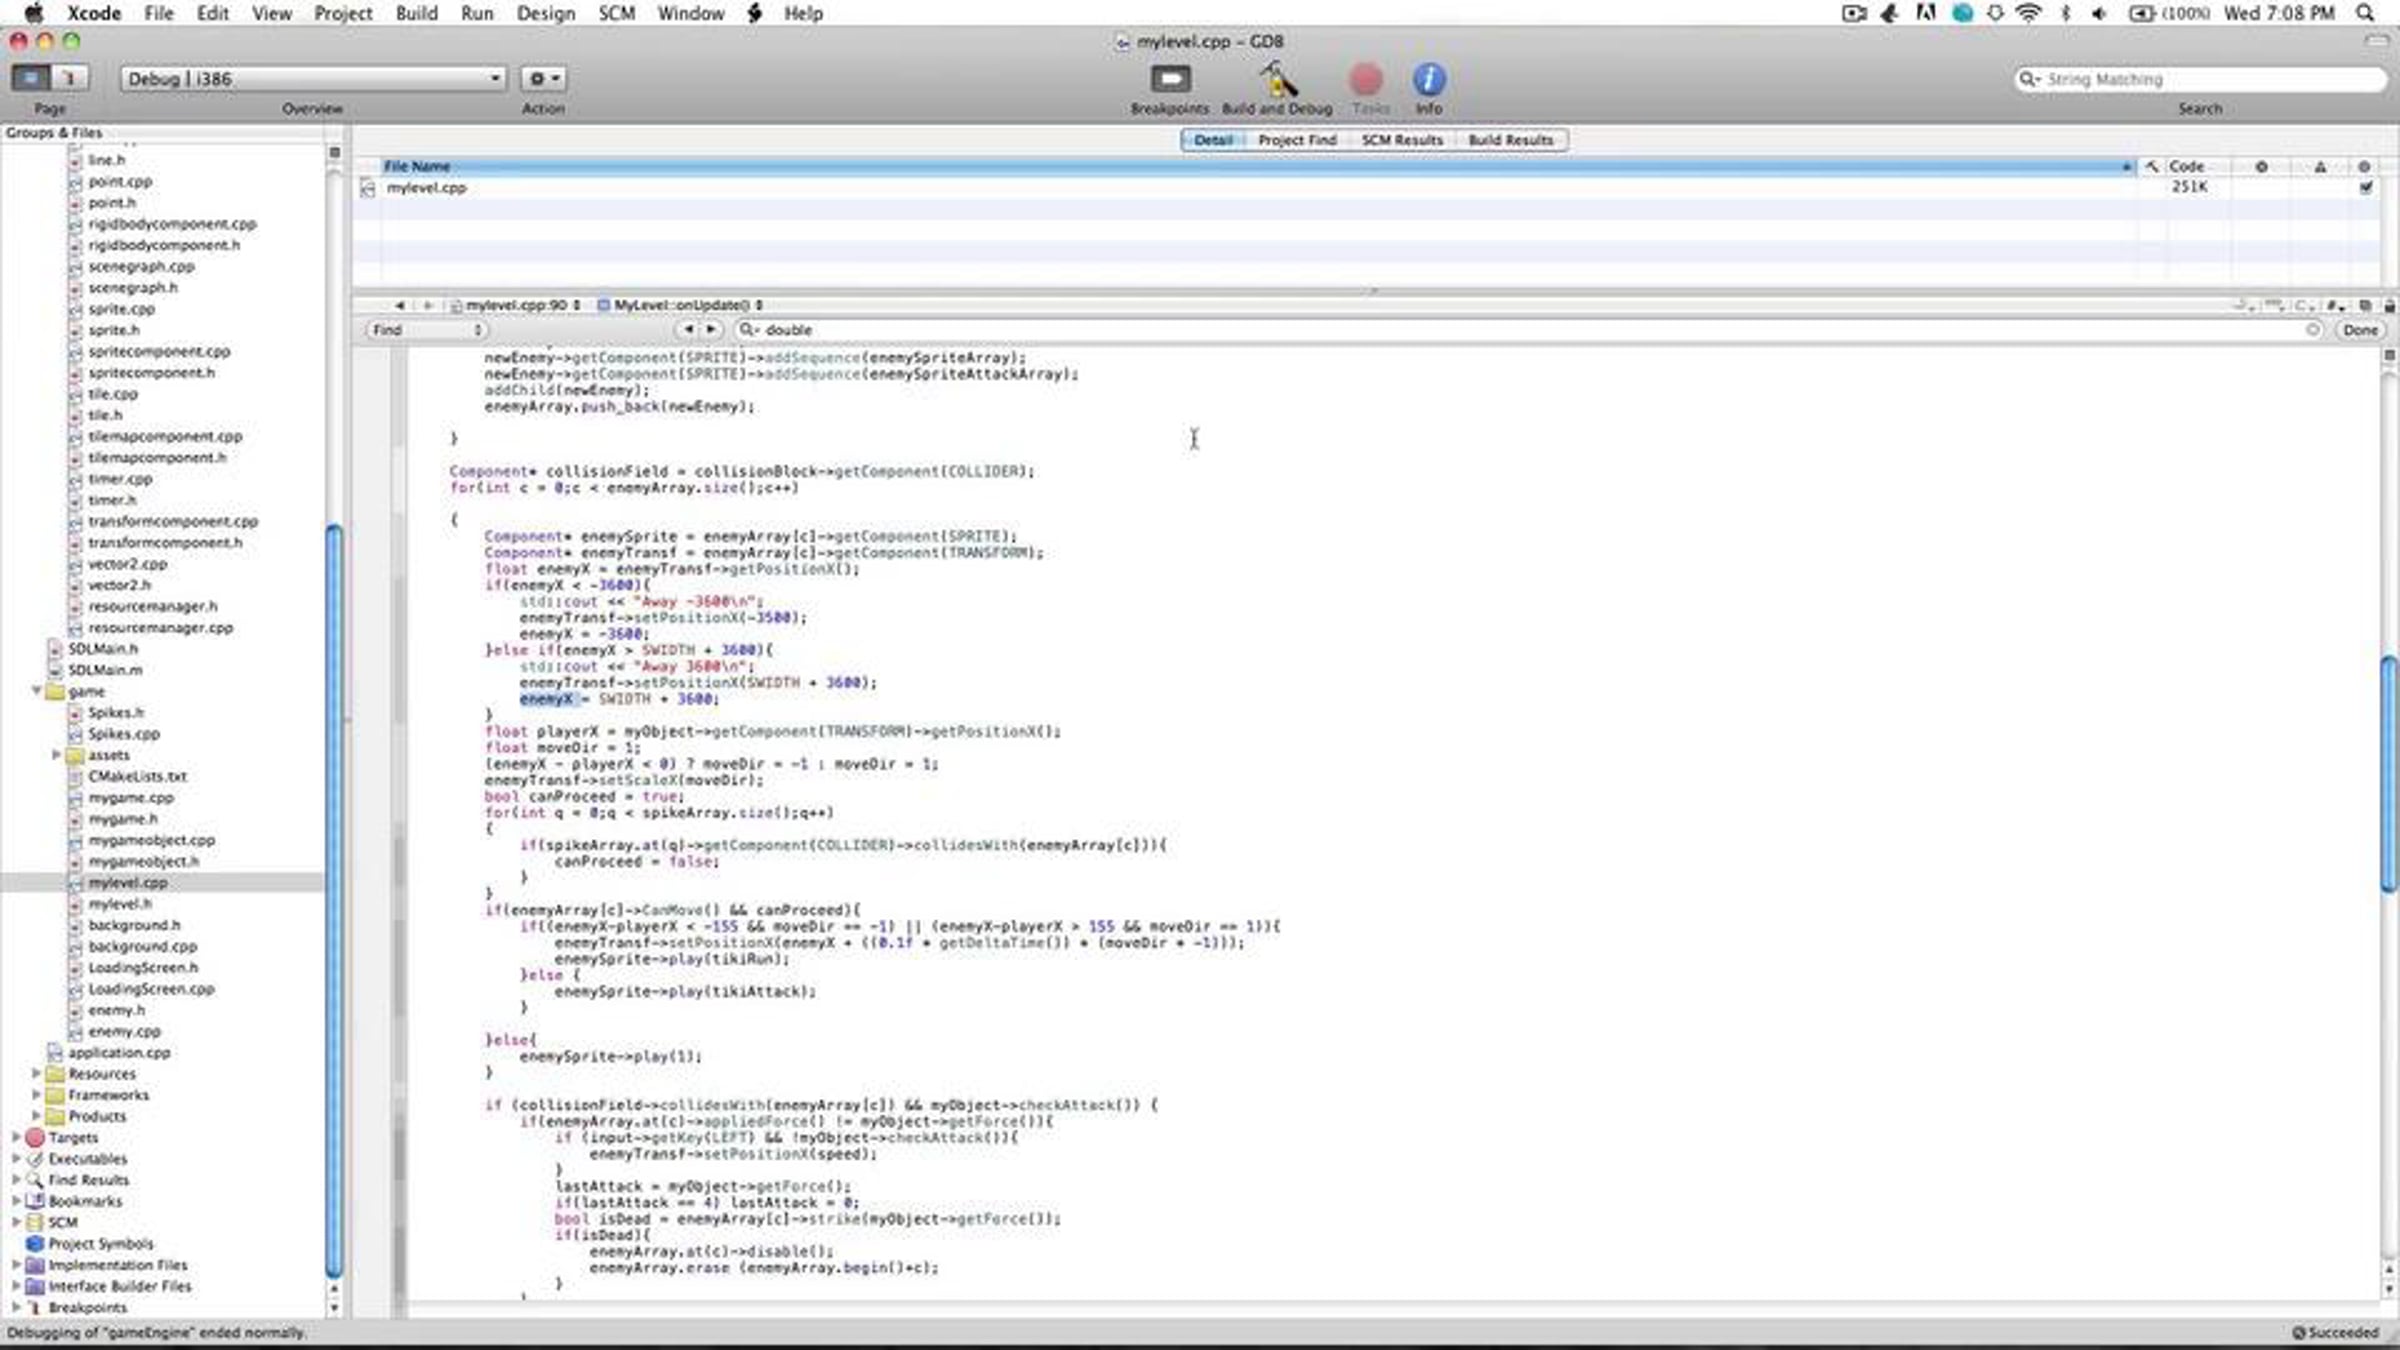The height and width of the screenshot is (1350, 2400).
Task: Open the Breakpoints toolbar button
Action: coord(1170,79)
